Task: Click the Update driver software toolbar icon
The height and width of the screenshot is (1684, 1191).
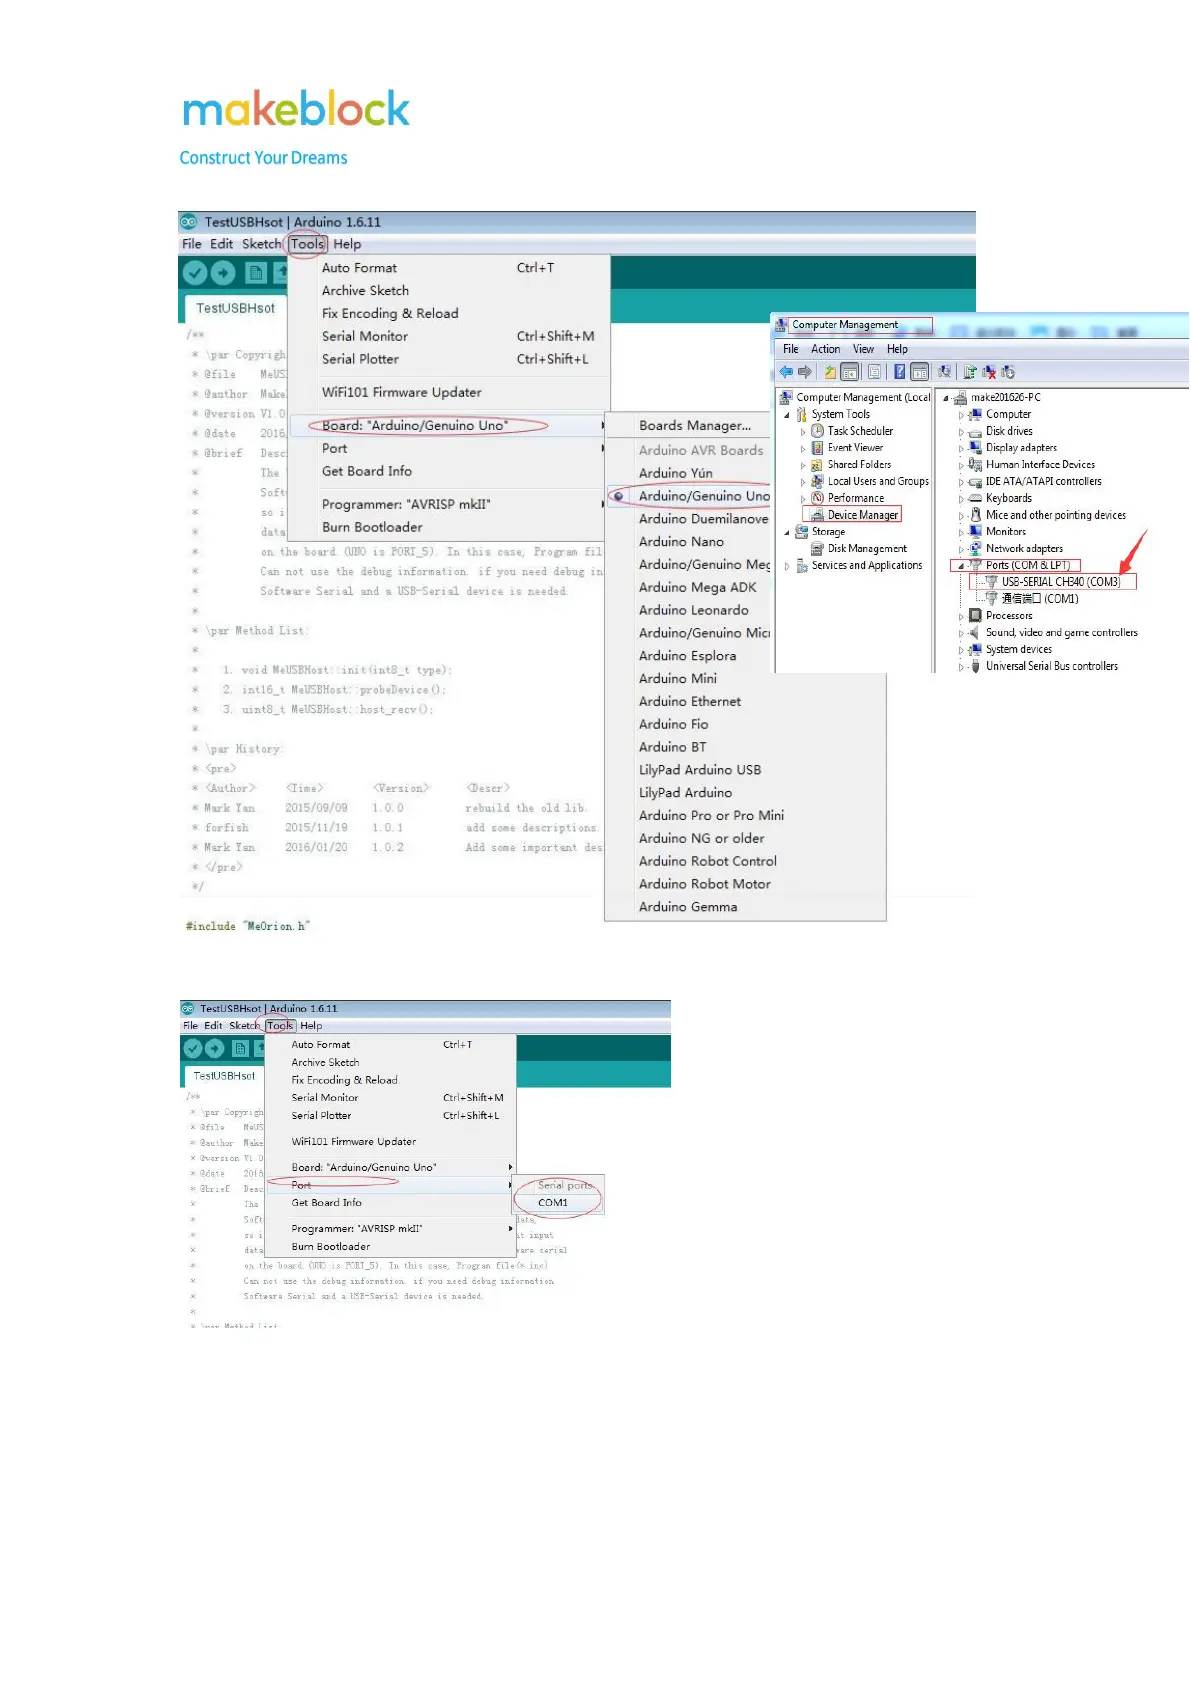Action: click(x=970, y=372)
